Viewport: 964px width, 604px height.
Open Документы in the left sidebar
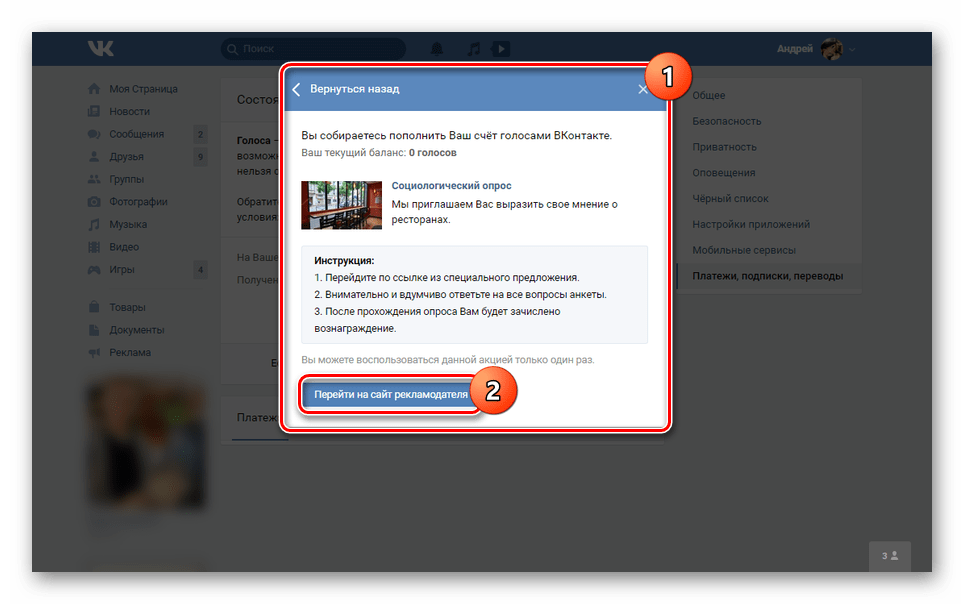pos(136,330)
